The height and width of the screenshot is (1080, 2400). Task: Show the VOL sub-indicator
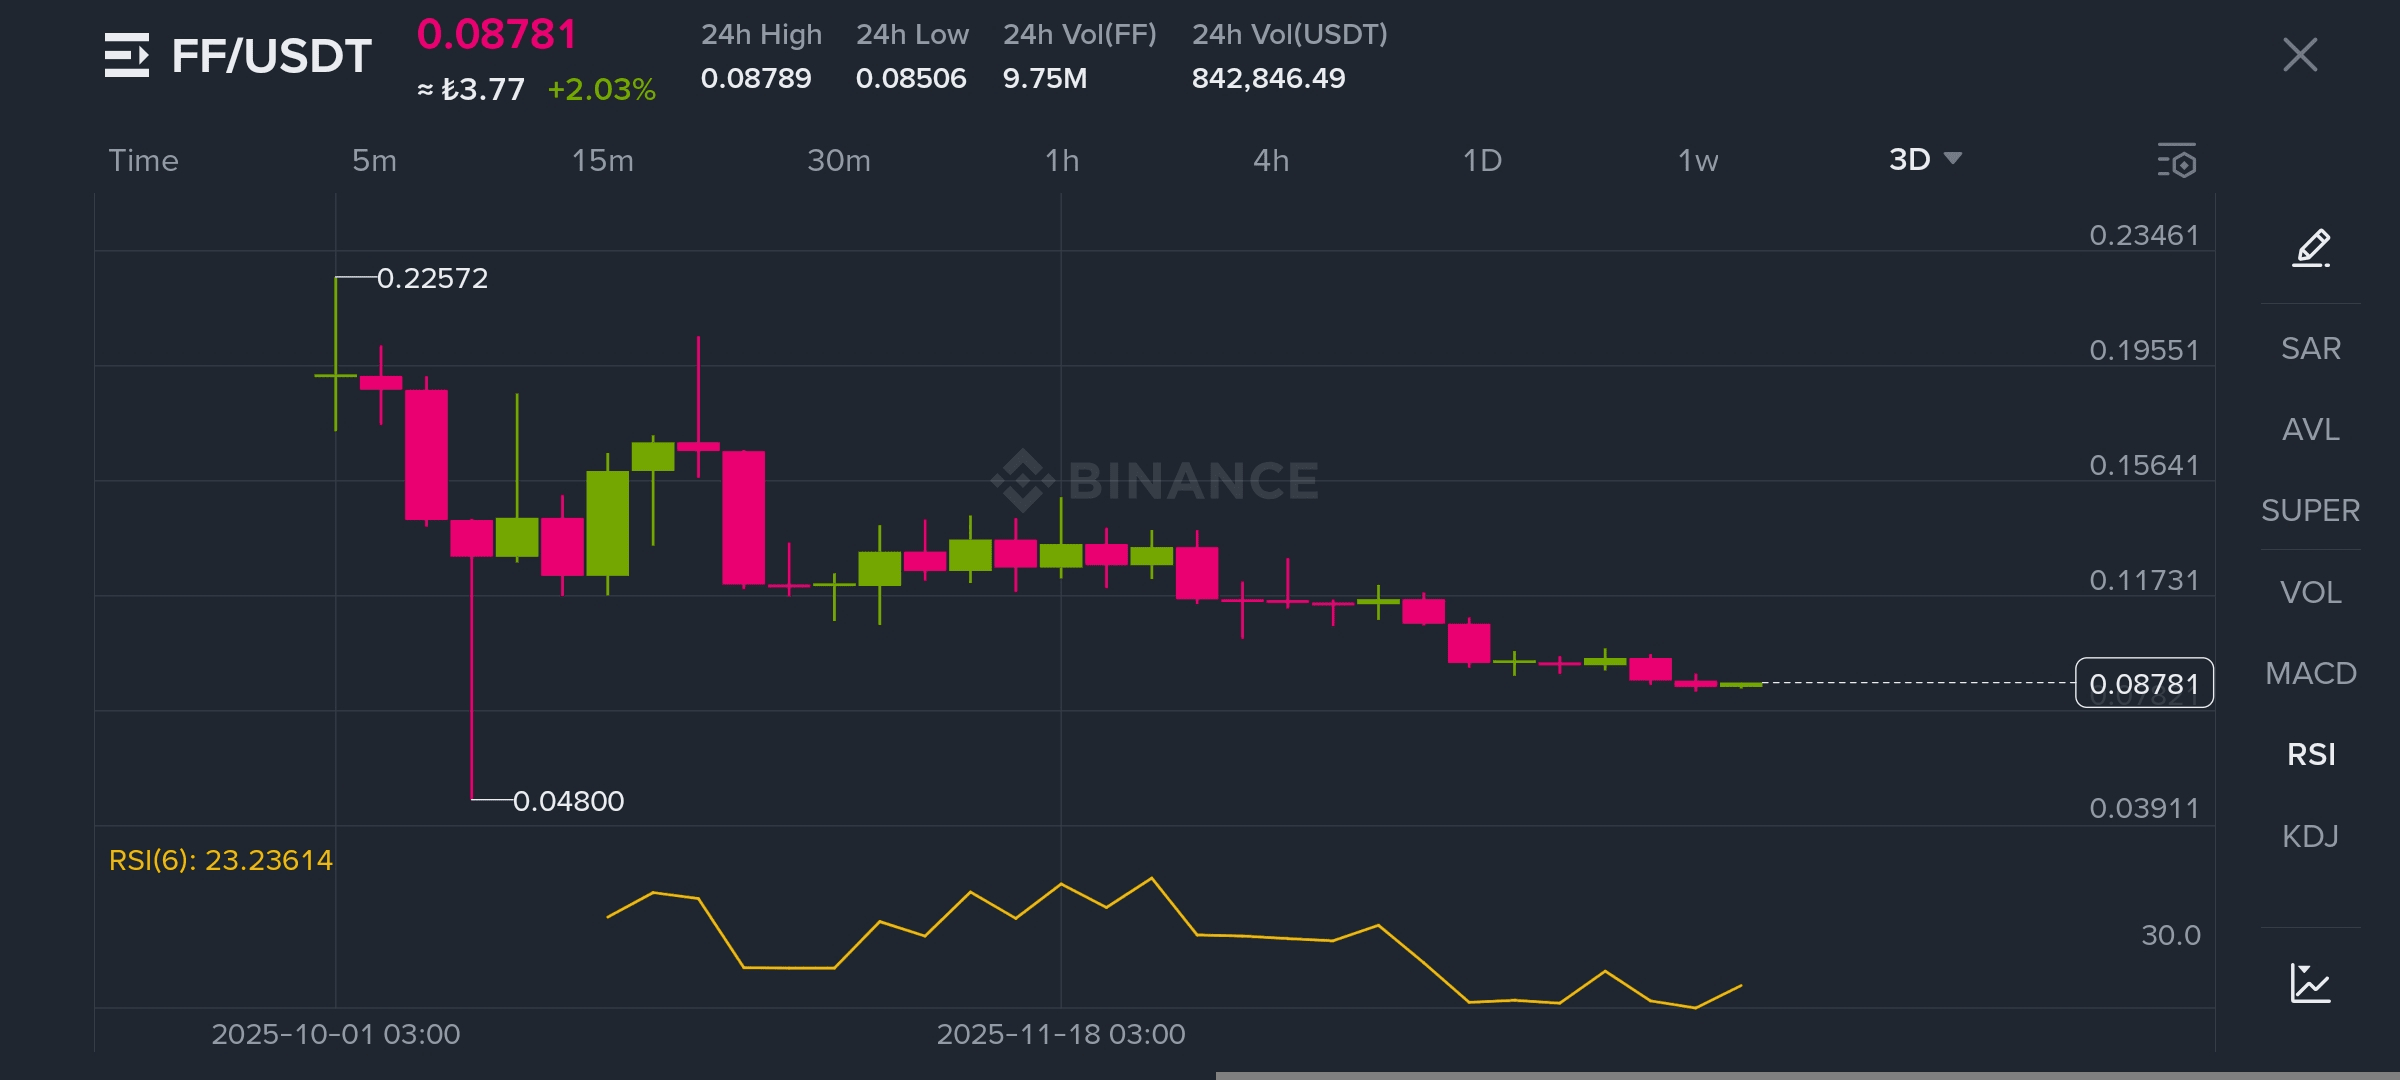click(2311, 592)
